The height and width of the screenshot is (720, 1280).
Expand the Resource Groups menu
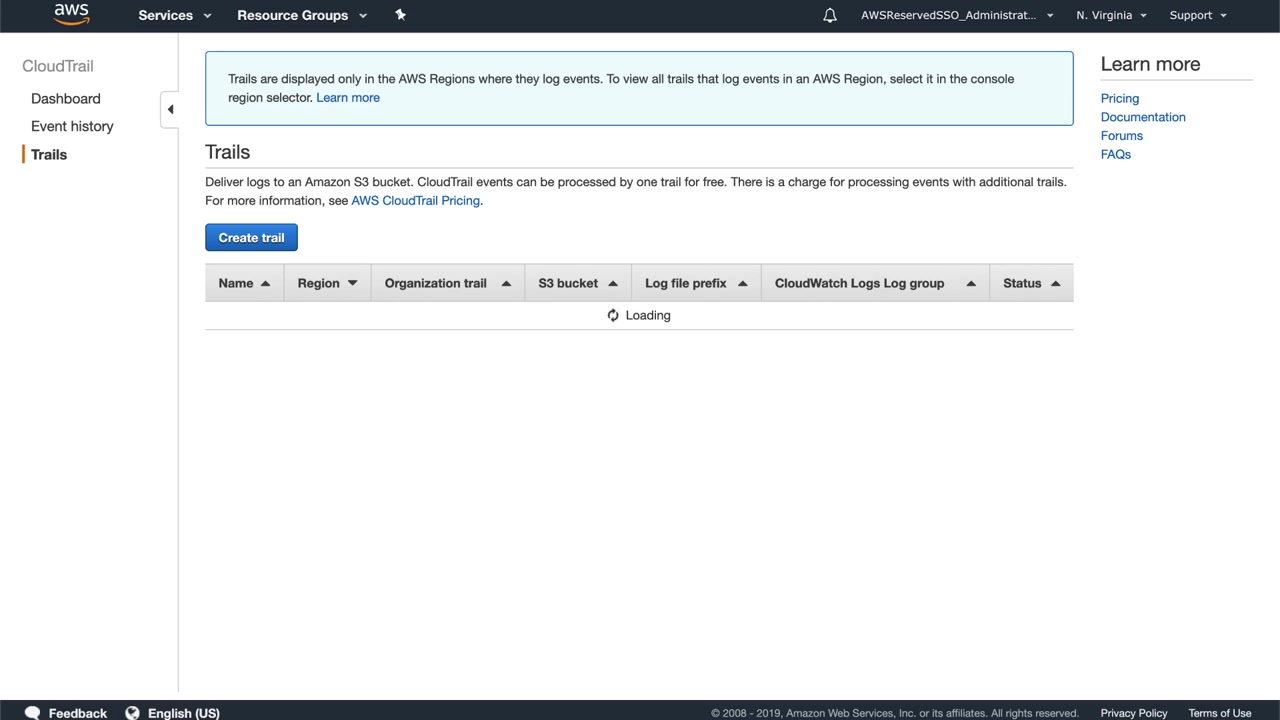pyautogui.click(x=302, y=15)
